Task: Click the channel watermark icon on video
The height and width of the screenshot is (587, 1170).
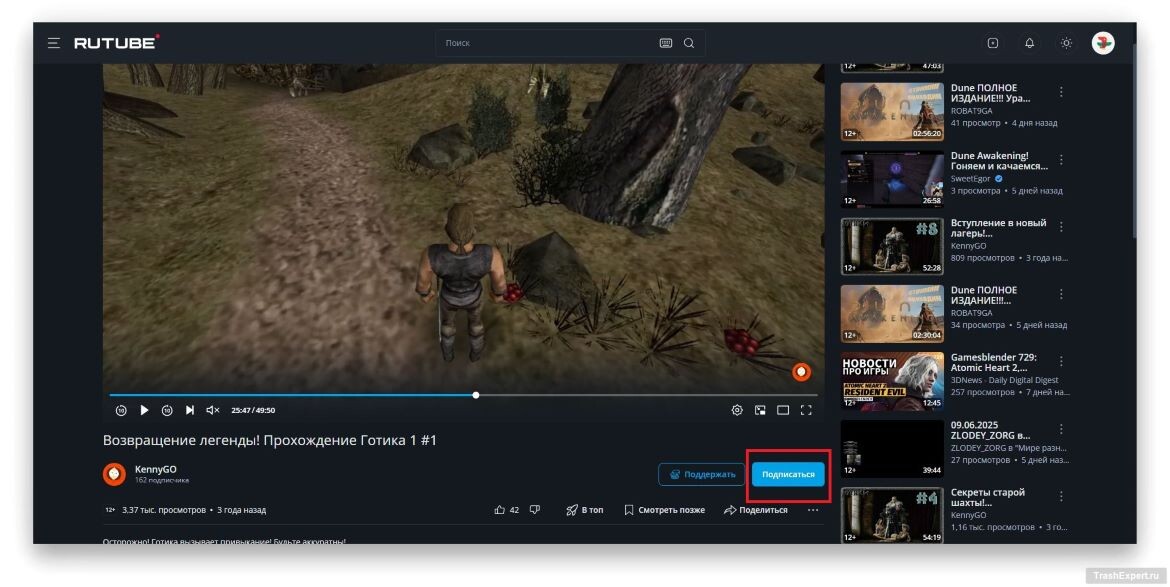Action: [x=801, y=371]
